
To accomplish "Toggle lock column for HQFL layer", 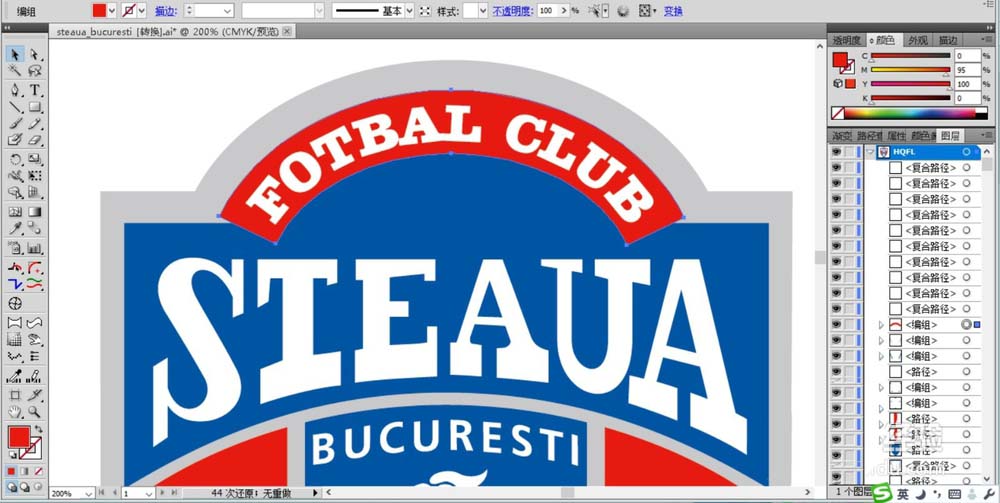I will [850, 152].
